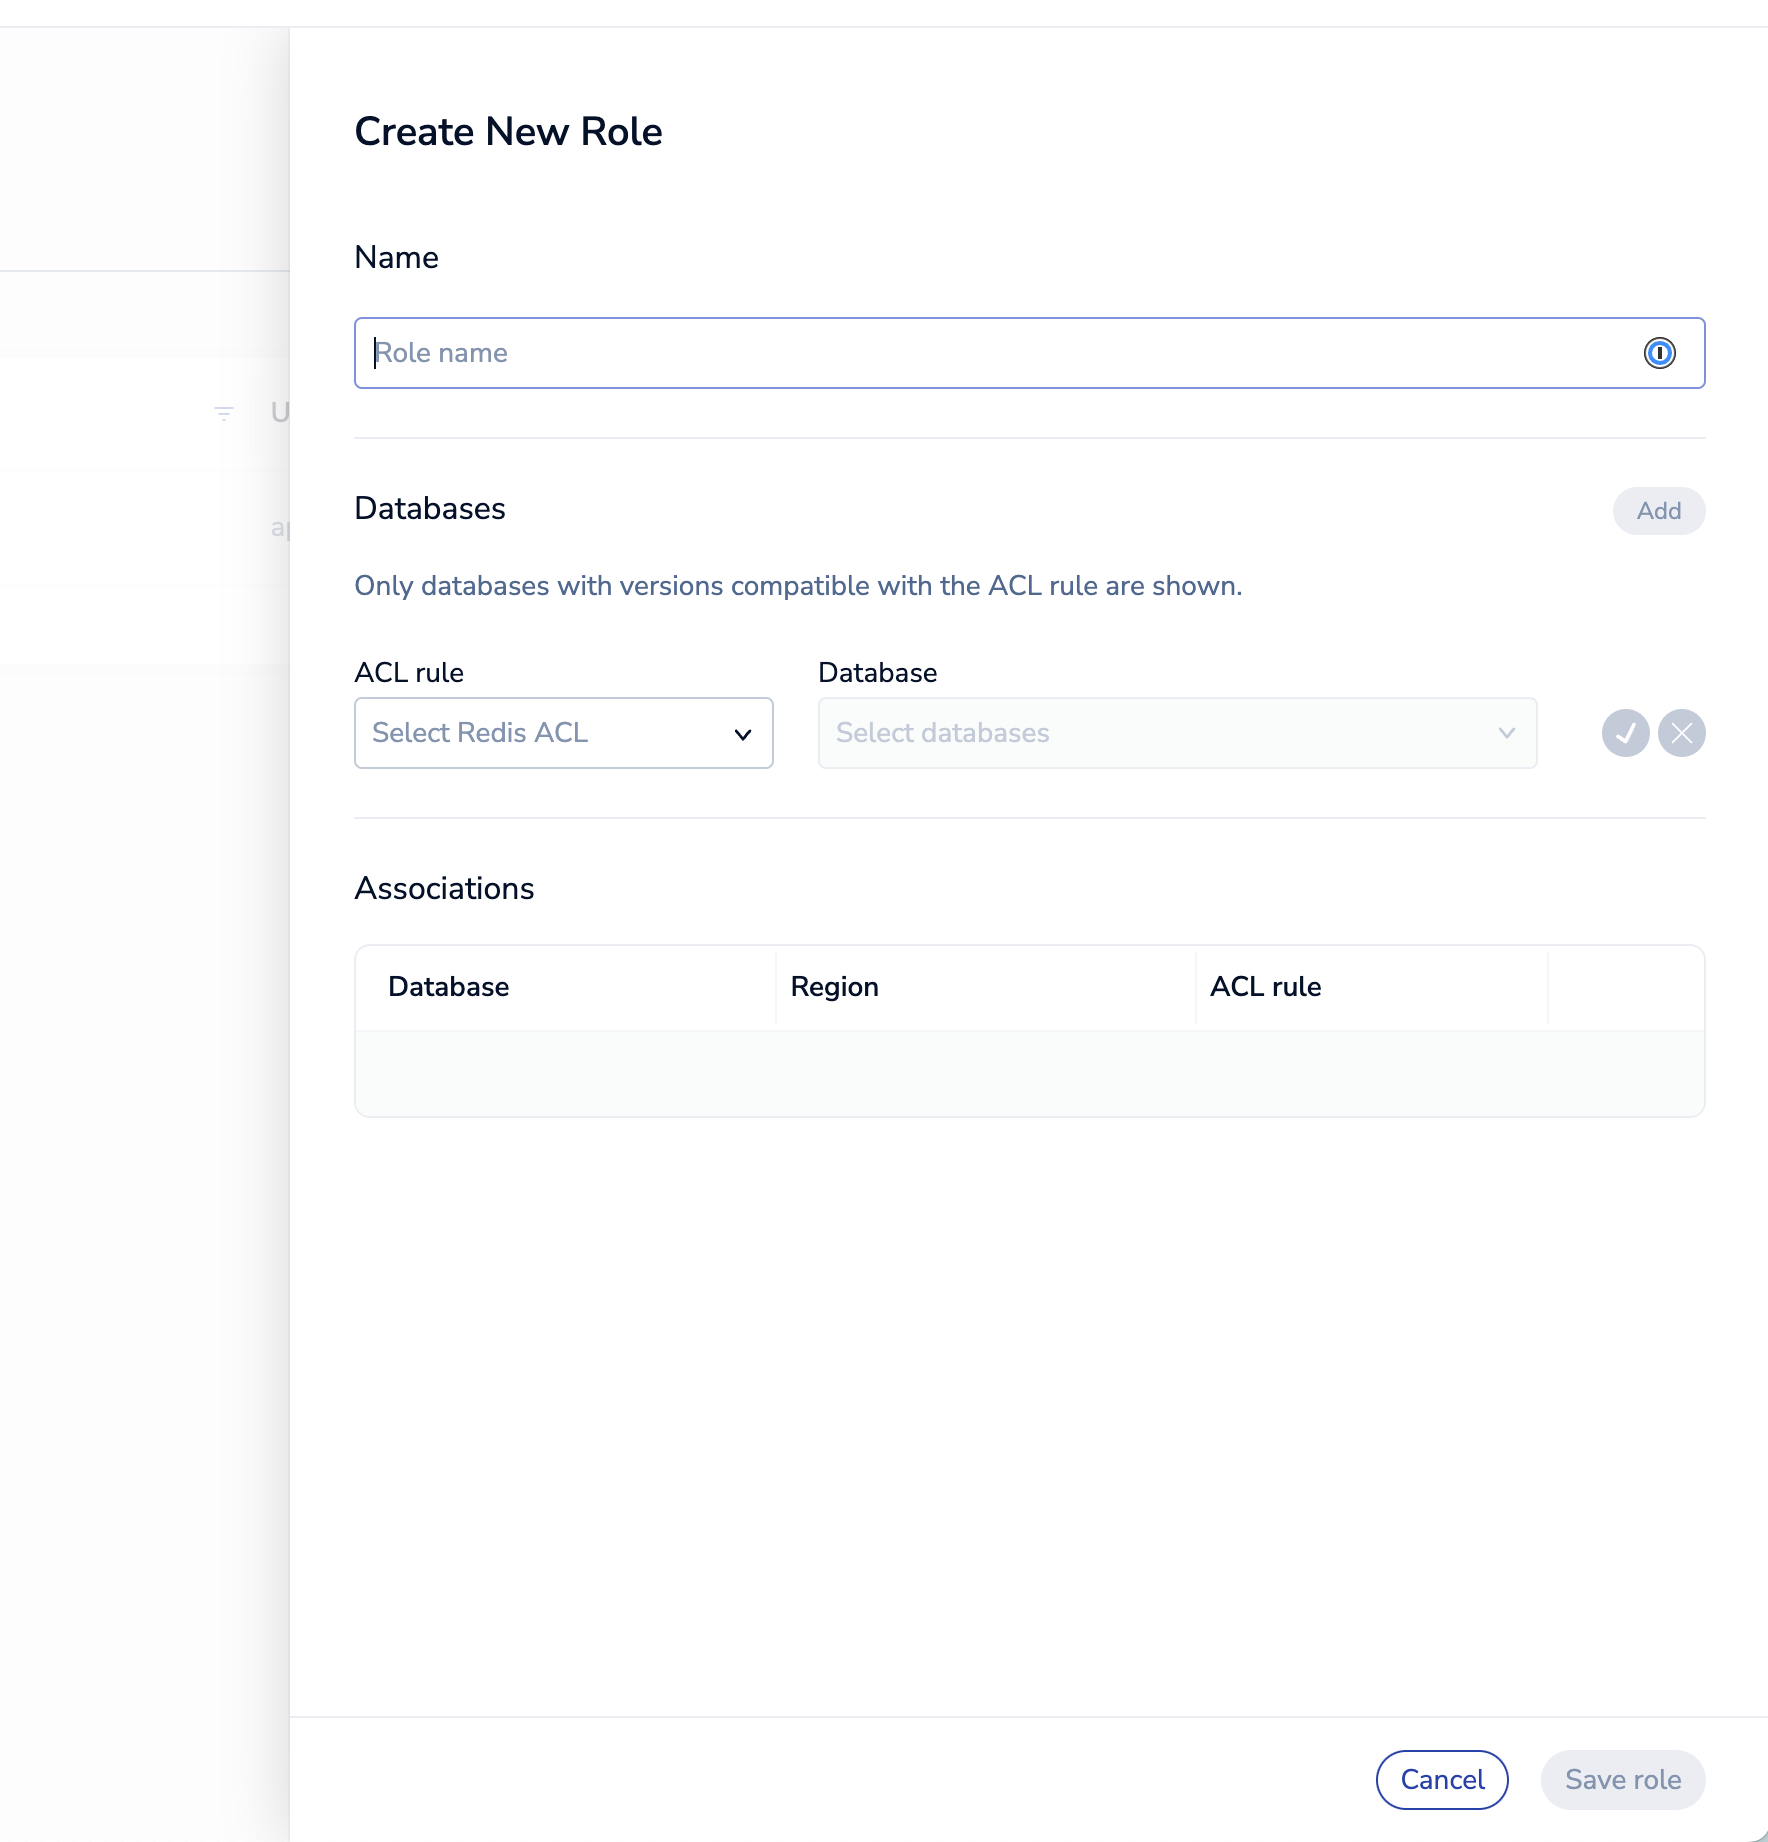Discard the database row with X icon

click(x=1681, y=733)
